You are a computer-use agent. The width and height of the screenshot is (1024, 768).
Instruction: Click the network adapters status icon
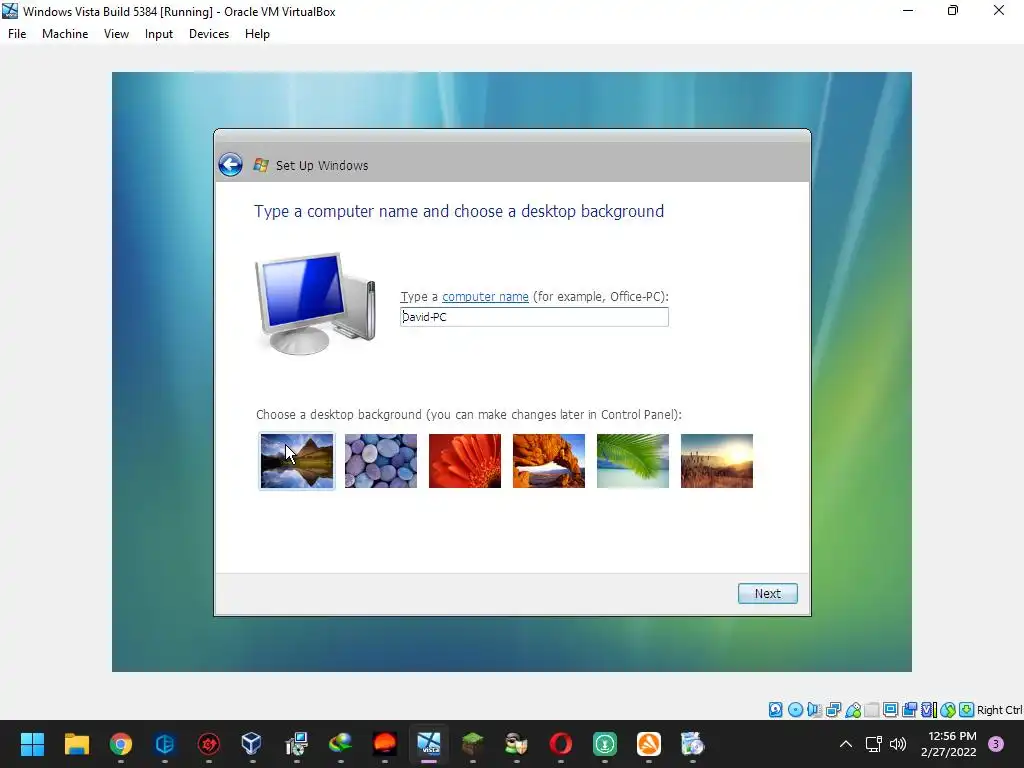(x=833, y=709)
